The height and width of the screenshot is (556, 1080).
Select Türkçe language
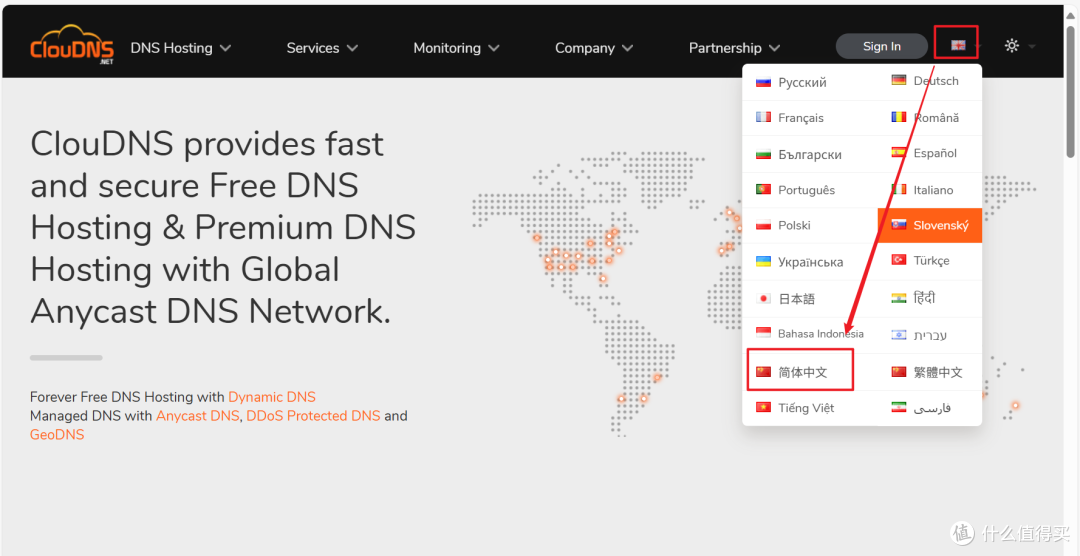(x=930, y=260)
